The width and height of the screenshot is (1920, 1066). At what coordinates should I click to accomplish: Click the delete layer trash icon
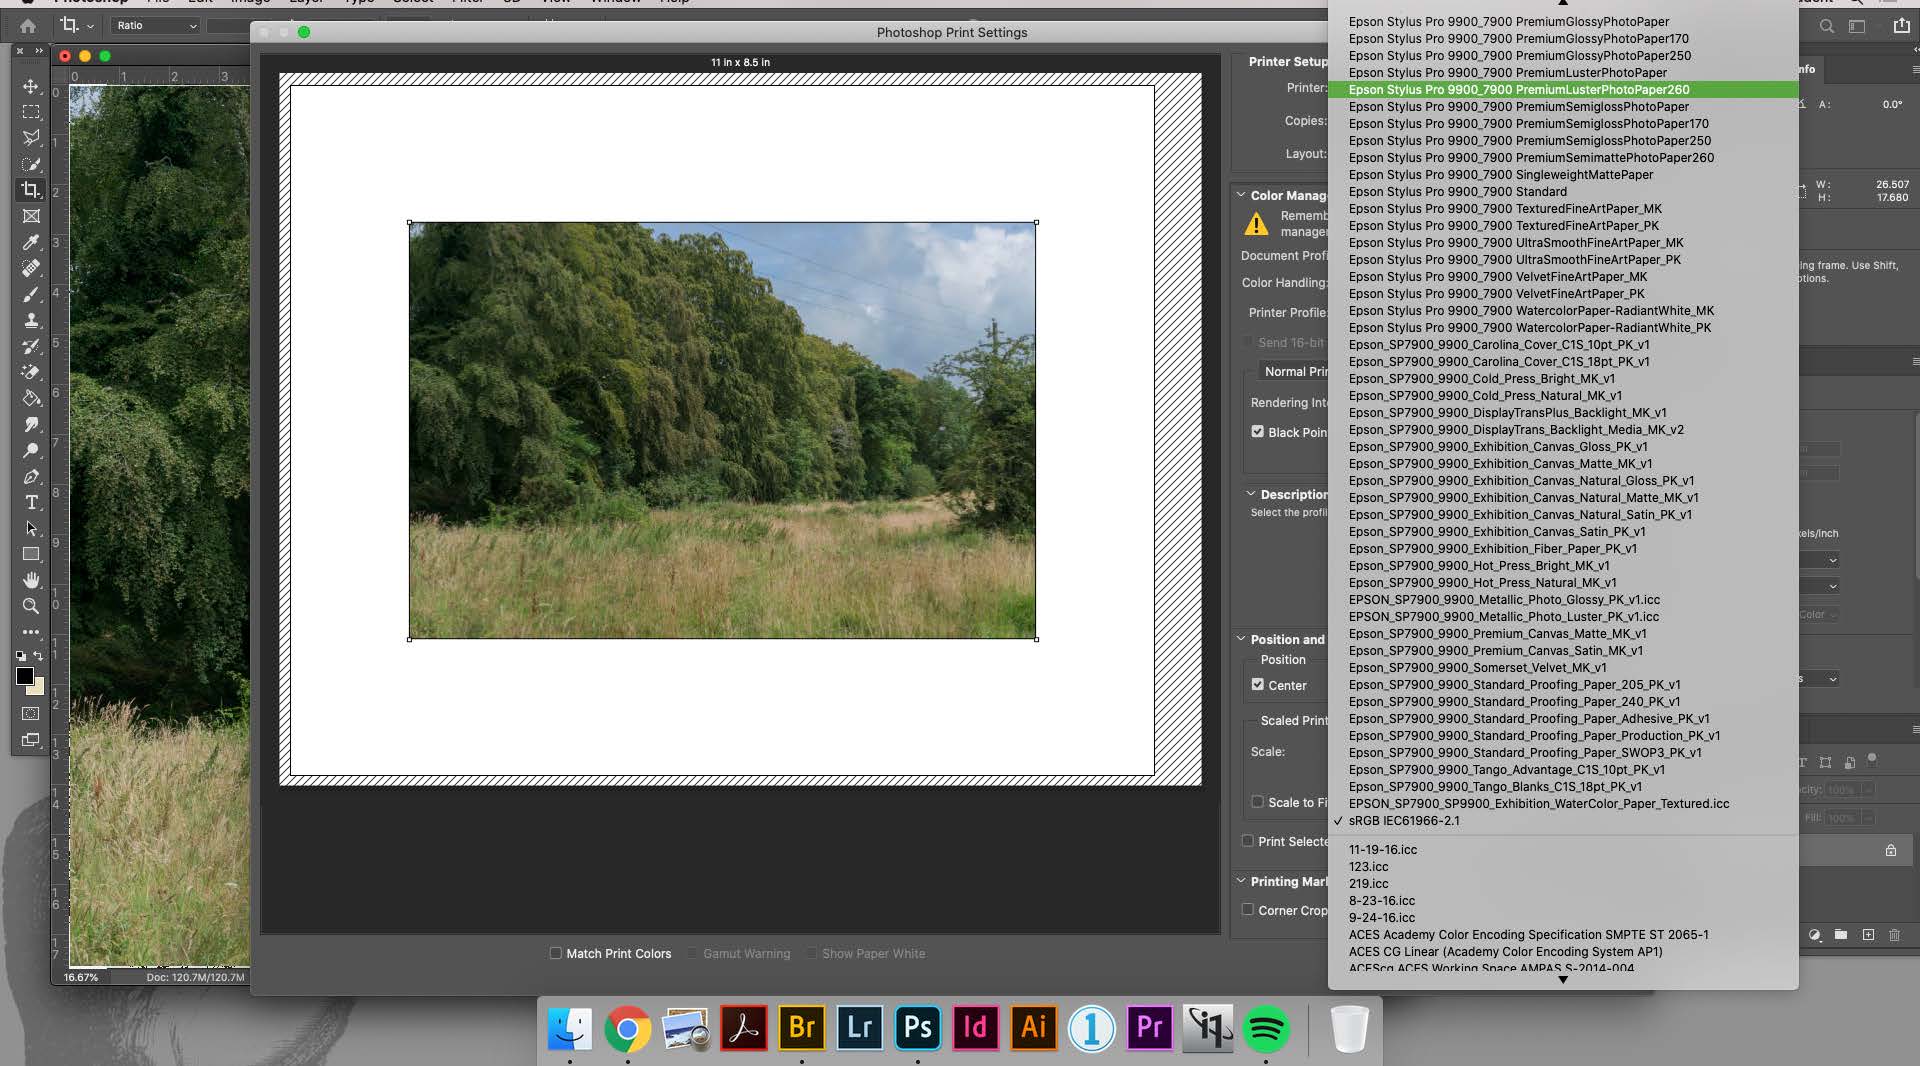[x=1894, y=935]
